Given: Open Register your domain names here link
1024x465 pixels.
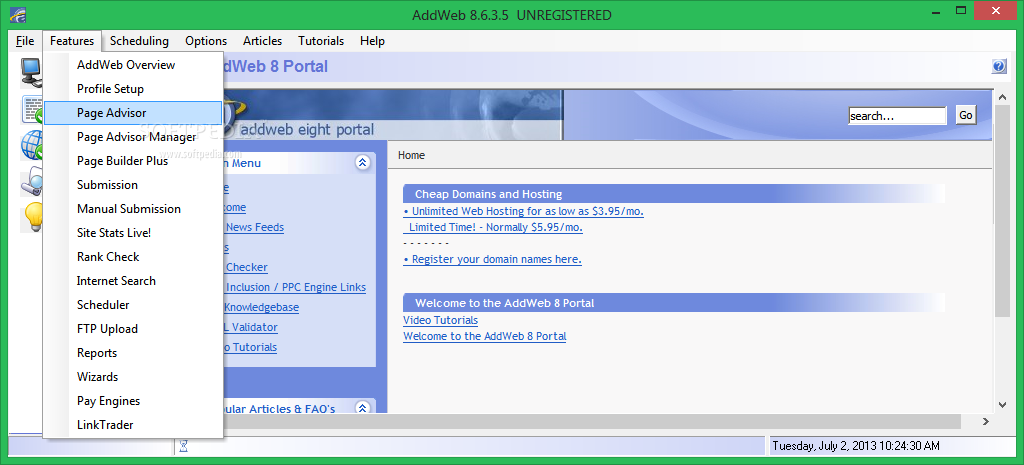Looking at the screenshot, I should tap(492, 259).
